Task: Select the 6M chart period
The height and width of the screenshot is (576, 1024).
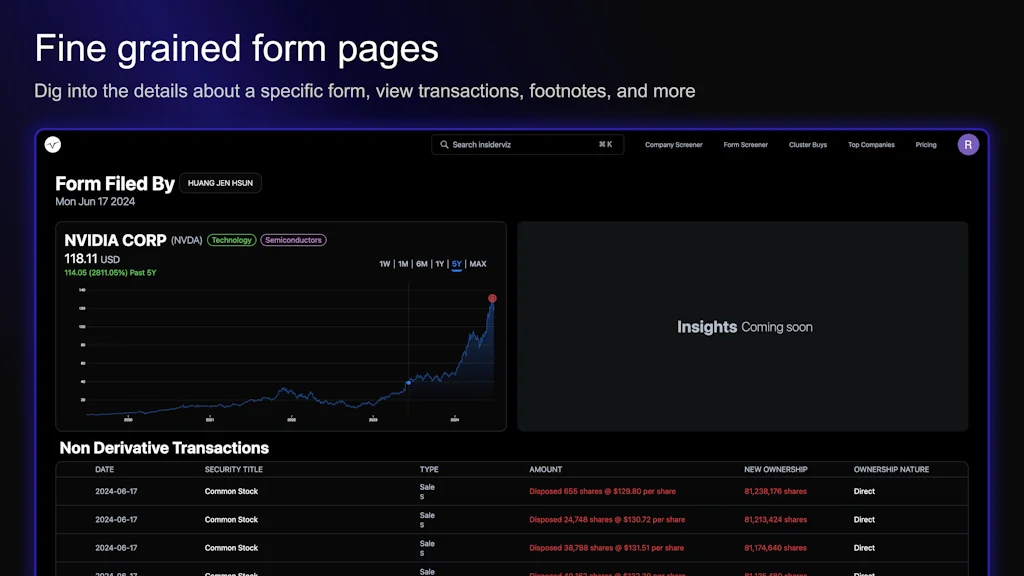Action: [x=420, y=264]
